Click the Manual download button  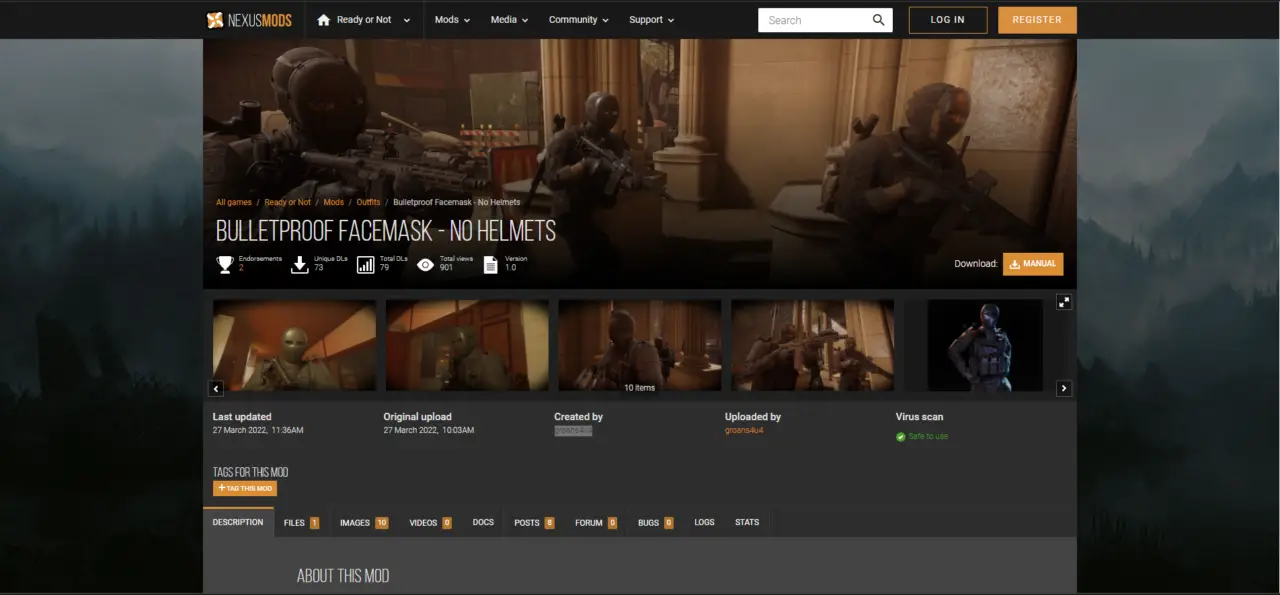tap(1033, 264)
